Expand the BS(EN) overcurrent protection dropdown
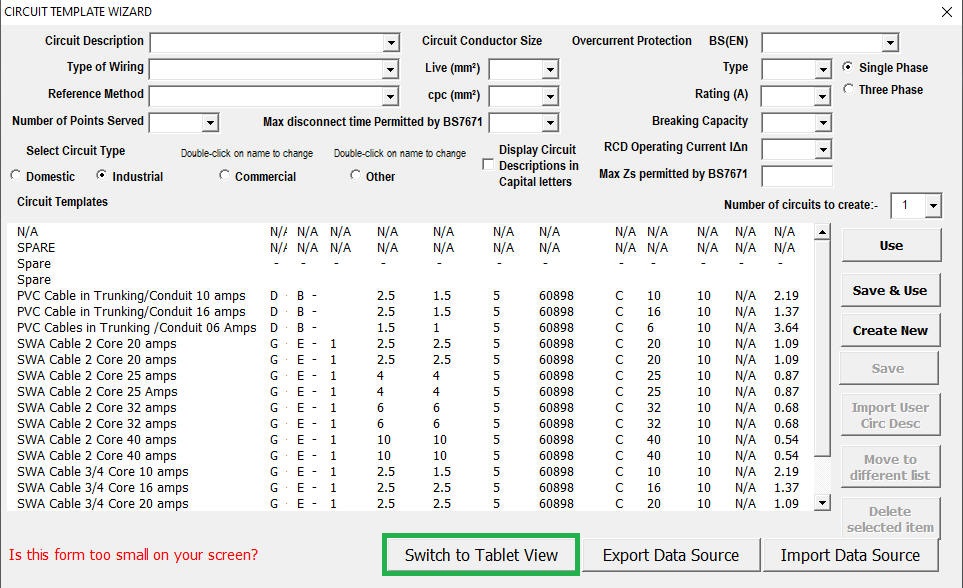963x588 pixels. pos(889,43)
